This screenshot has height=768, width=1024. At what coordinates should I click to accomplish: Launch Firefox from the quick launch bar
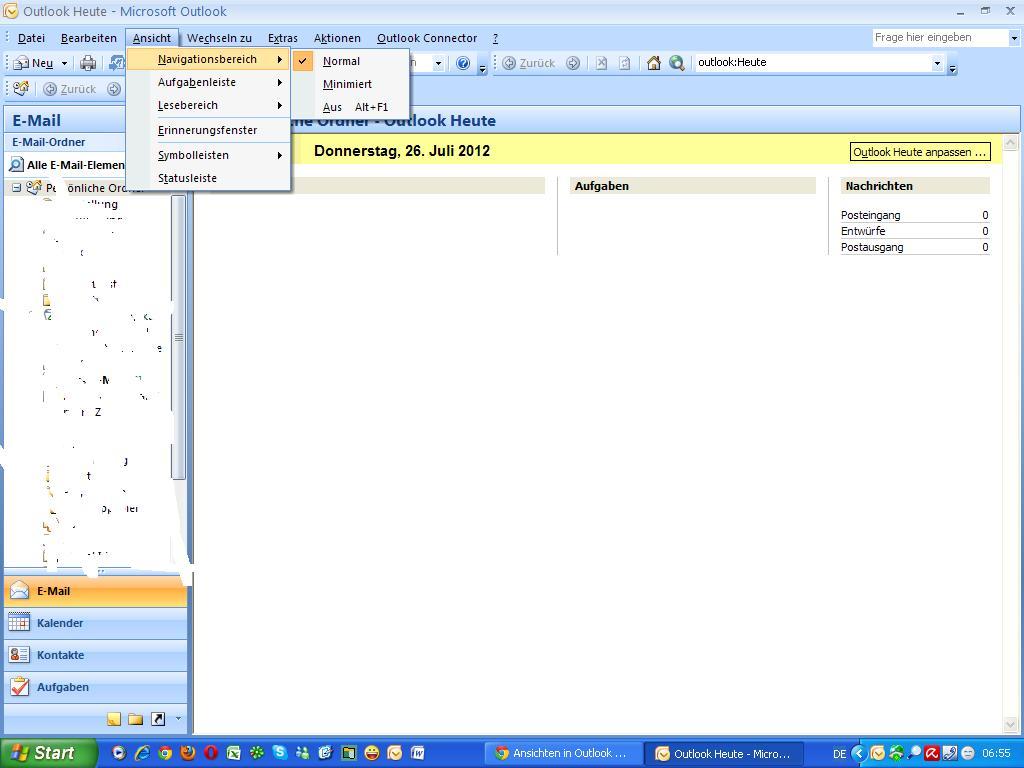tap(187, 753)
